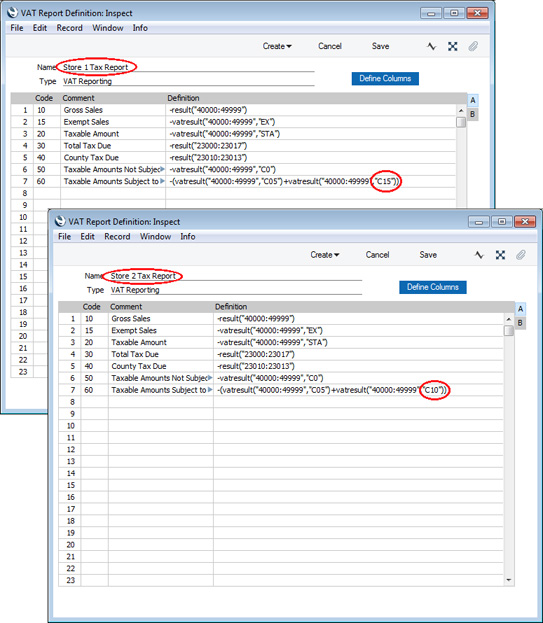This screenshot has height=623, width=543.
Task: Open the Record menu in Store 2 window
Action: (117, 236)
